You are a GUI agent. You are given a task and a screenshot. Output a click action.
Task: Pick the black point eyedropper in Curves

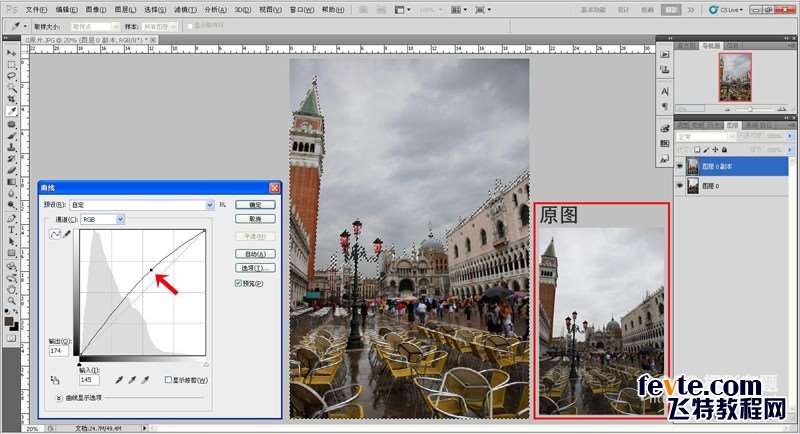point(119,380)
